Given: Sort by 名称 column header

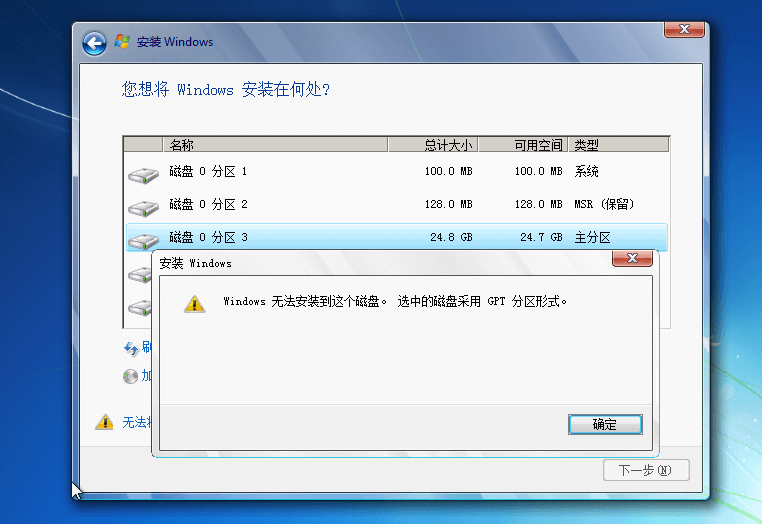Looking at the screenshot, I should [x=275, y=145].
